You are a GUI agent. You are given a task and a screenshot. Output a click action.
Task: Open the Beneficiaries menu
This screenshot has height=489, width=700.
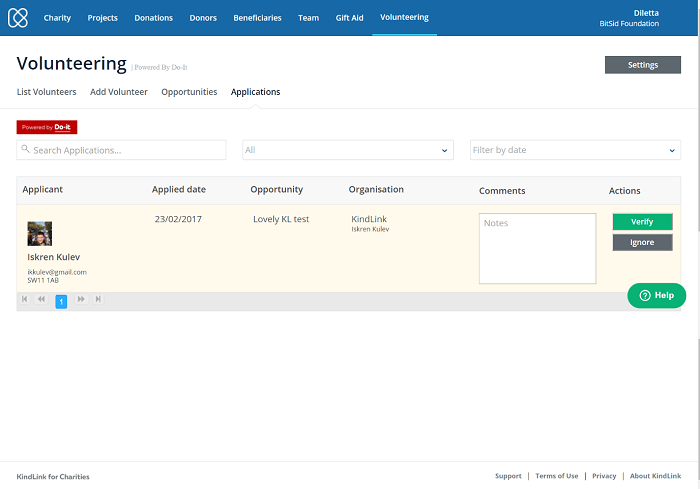(x=258, y=18)
